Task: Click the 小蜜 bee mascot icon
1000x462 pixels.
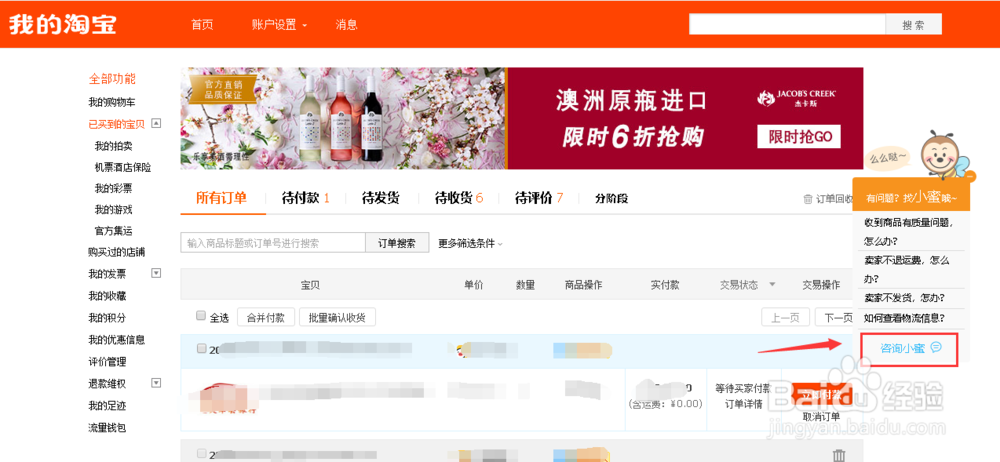Action: pos(945,153)
